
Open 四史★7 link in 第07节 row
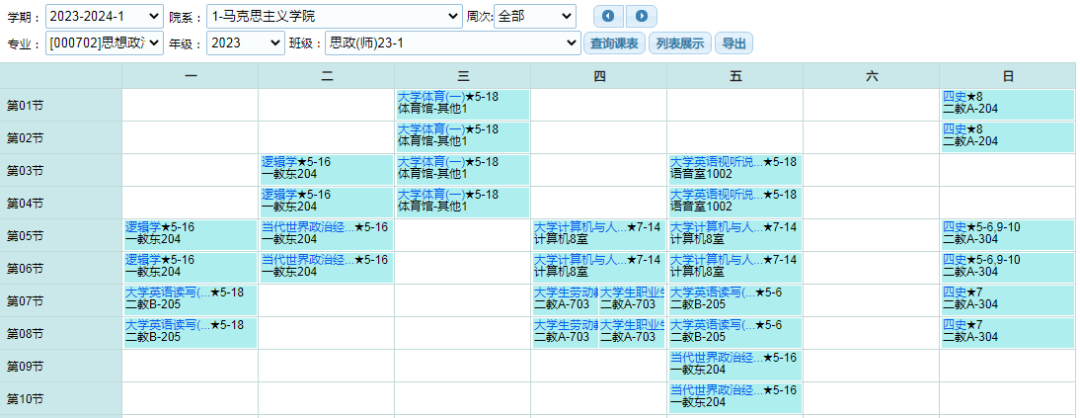(x=955, y=292)
